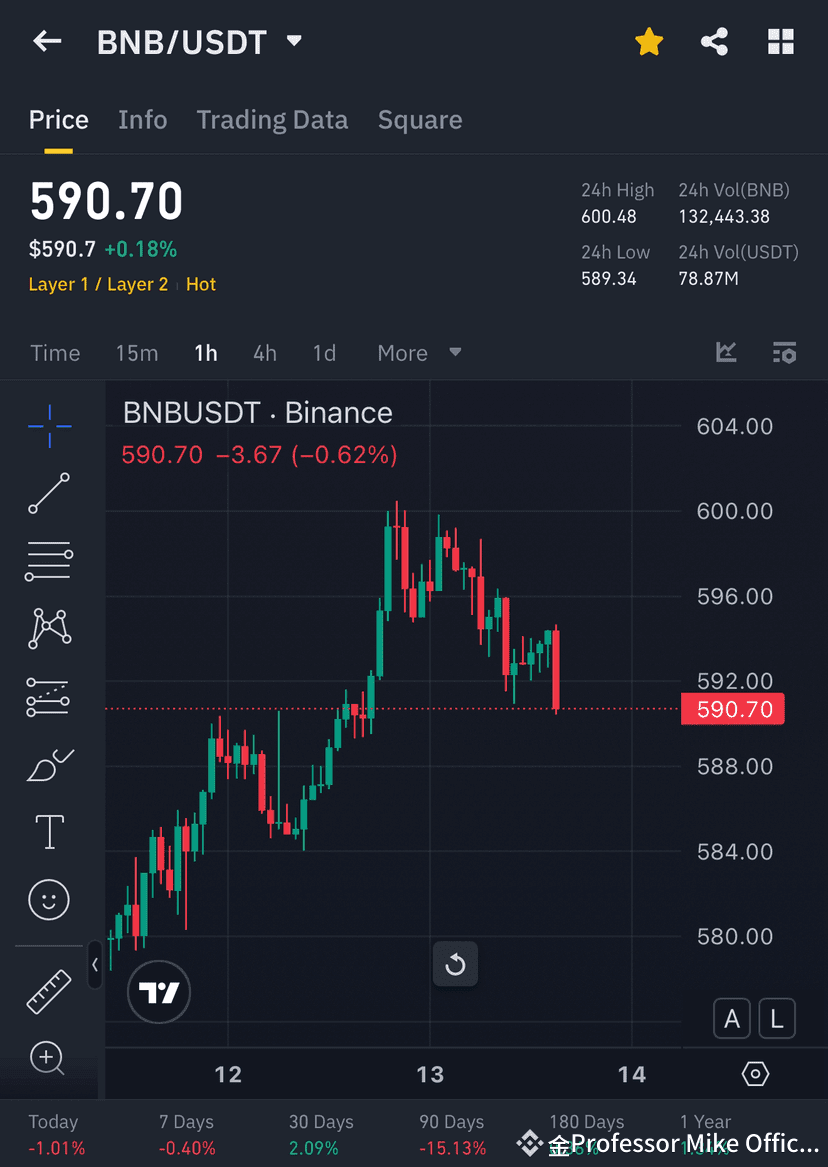Select the crosshair cursor tool
The height and width of the screenshot is (1167, 828).
[x=48, y=426]
